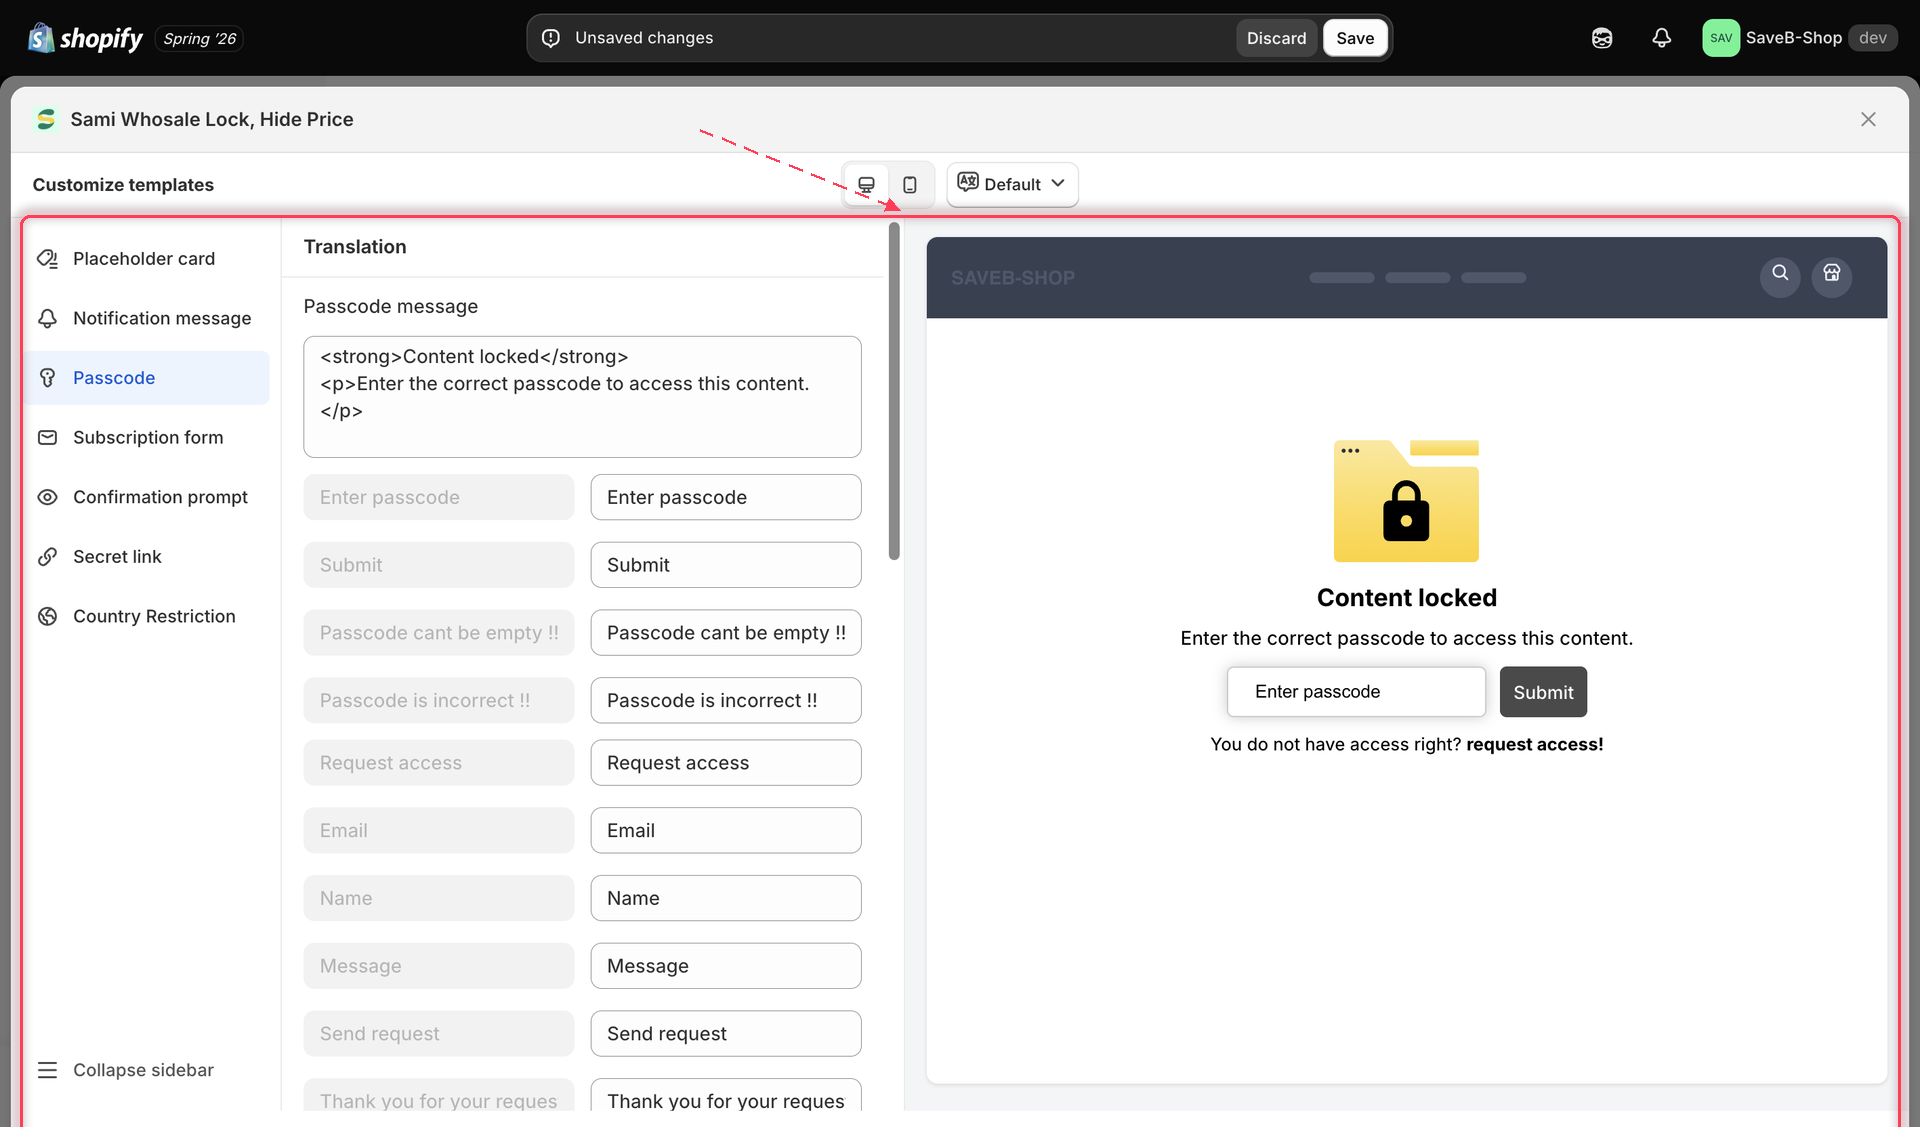Edit the Passcode is incorrect translation
This screenshot has width=1920, height=1127.
[x=726, y=700]
